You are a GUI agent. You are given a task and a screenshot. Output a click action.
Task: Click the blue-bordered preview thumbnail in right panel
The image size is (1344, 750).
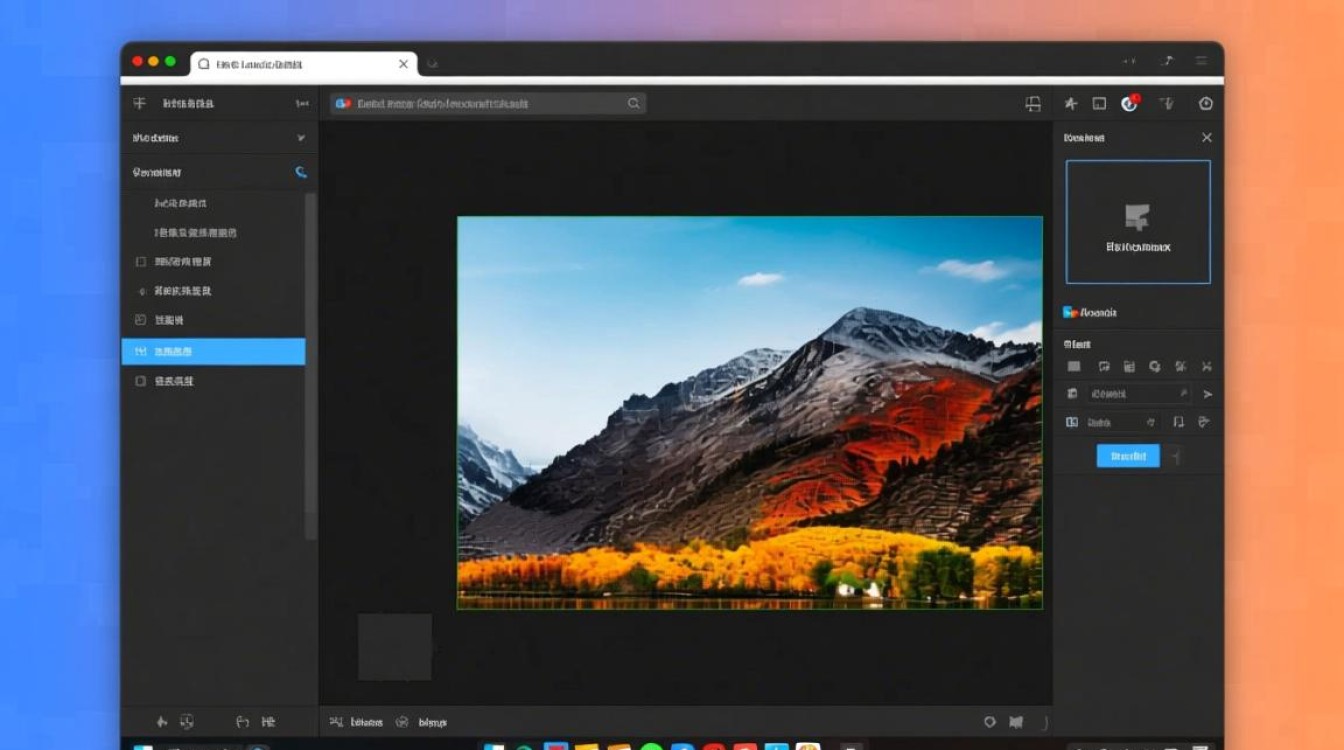[1138, 222]
